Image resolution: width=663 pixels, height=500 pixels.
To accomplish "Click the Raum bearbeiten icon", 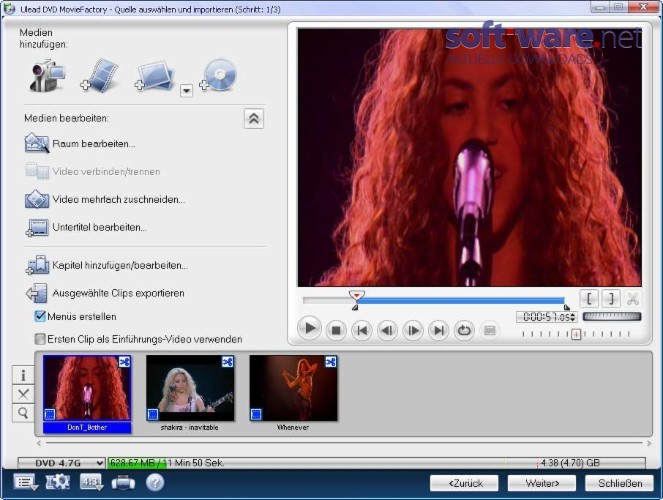I will point(37,143).
